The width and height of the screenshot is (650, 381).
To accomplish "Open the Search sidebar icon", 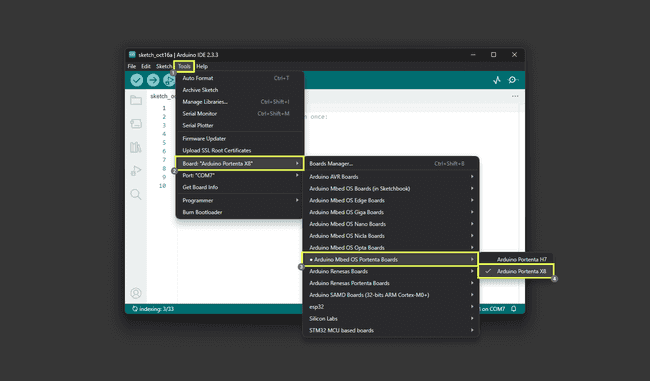I will [x=136, y=194].
